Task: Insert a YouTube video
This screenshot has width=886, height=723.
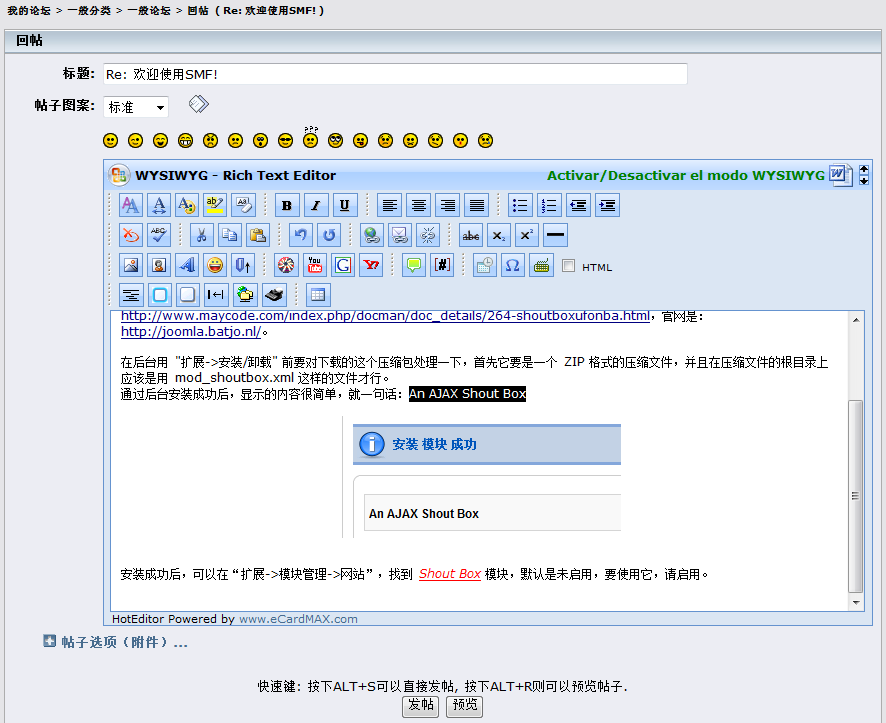Action: coord(315,266)
